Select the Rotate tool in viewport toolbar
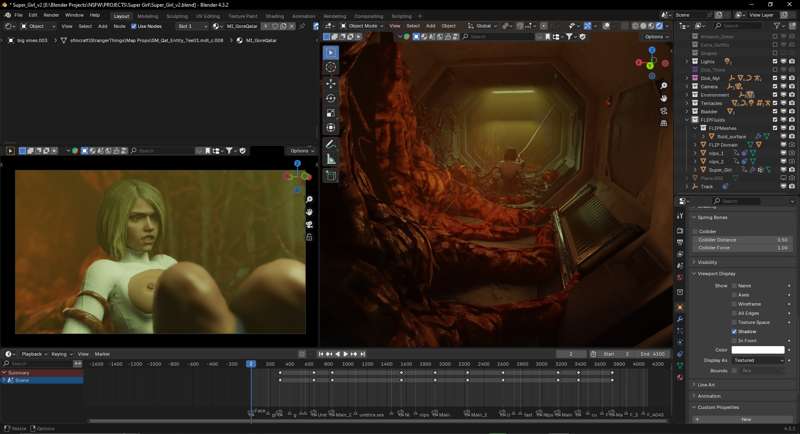 331,98
